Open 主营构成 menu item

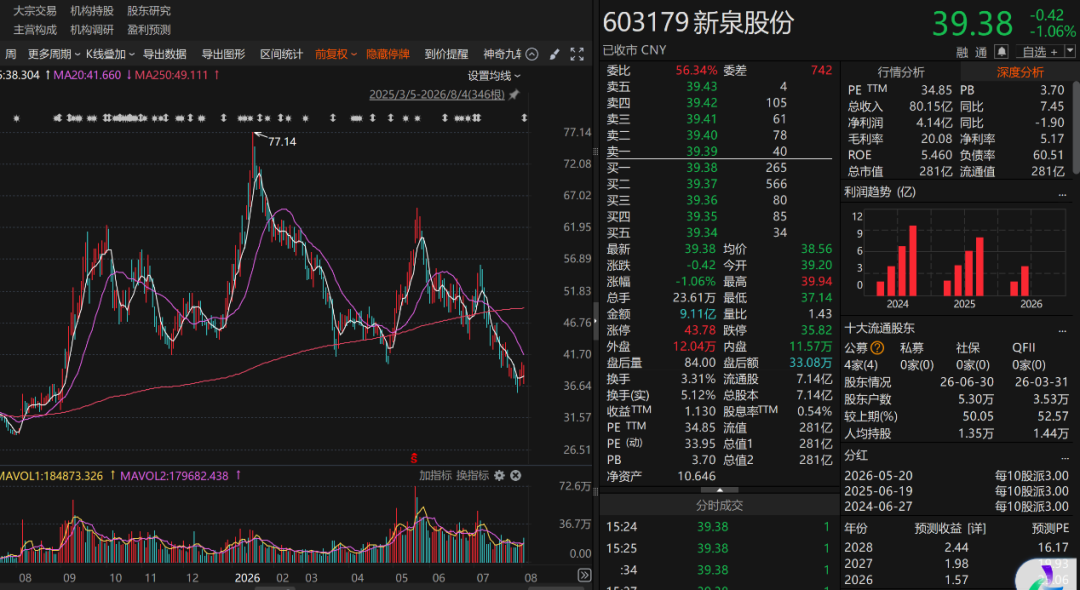35,30
